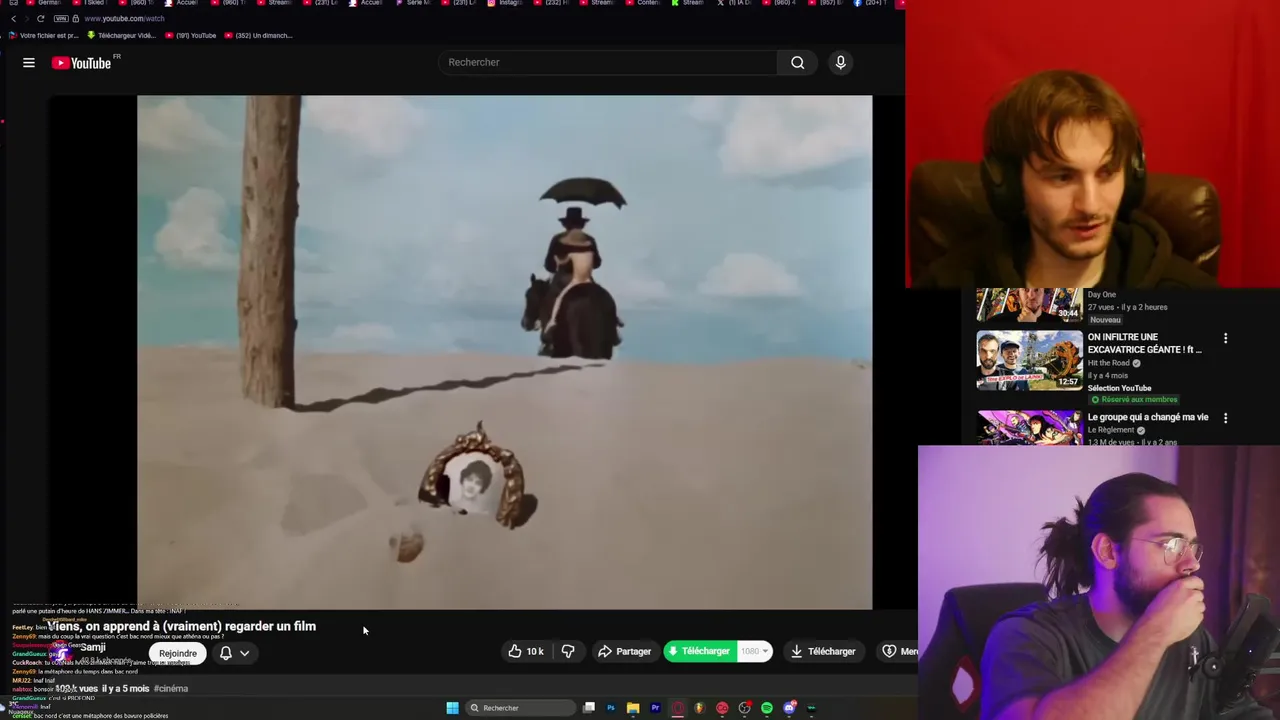Start voice search with the microphone icon
The image size is (1280, 720).
[840, 62]
